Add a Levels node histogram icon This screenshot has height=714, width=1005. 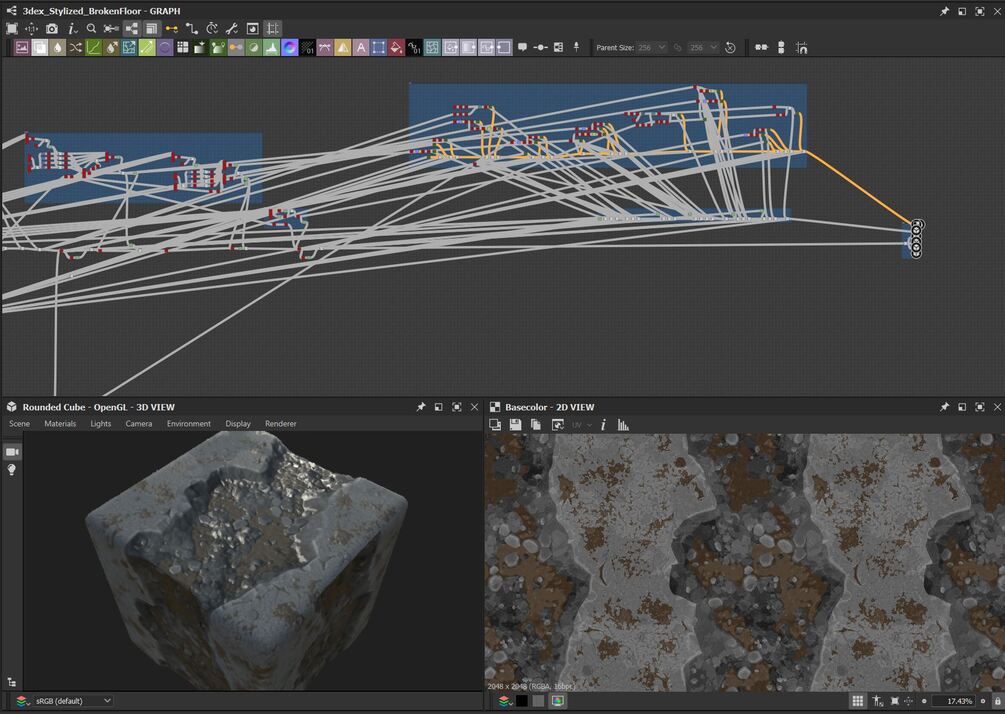272,47
